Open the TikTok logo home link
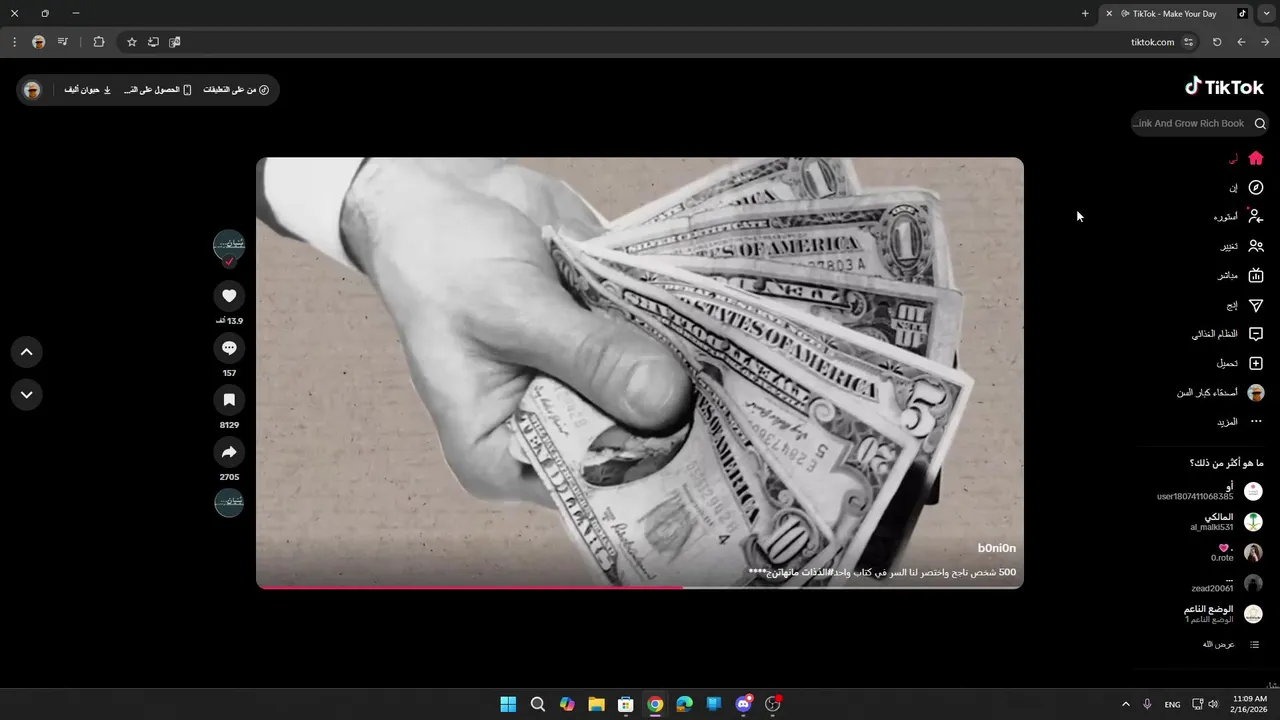Screen dimensions: 1280x720 (x=1224, y=87)
